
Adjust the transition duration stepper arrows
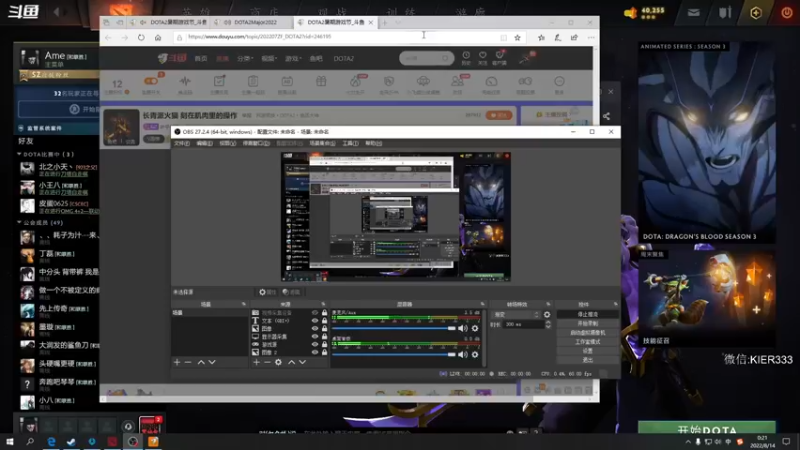(x=548, y=324)
